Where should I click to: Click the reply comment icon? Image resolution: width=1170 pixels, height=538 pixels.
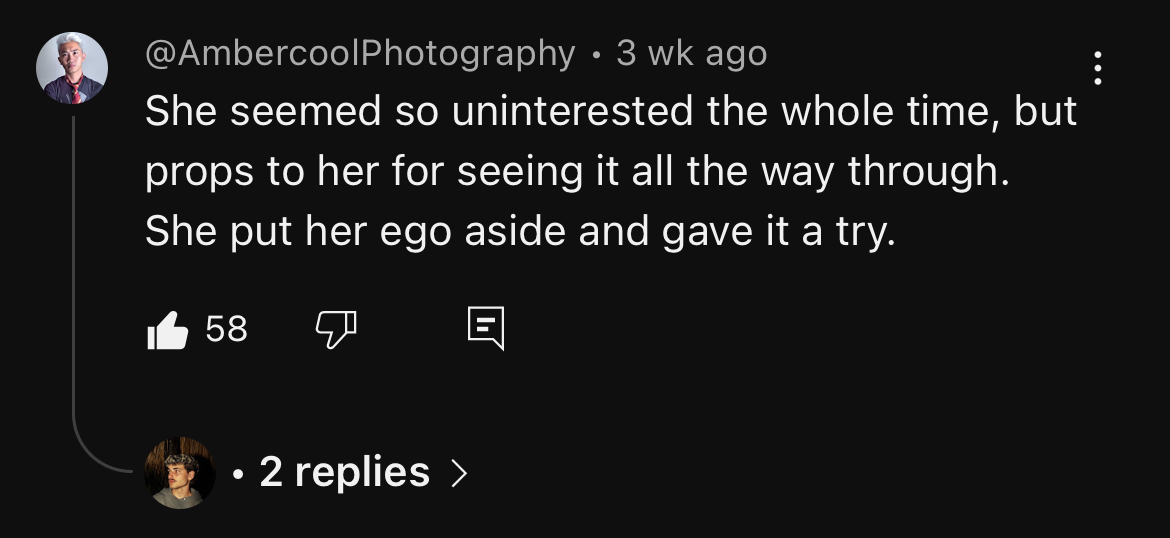coord(486,329)
